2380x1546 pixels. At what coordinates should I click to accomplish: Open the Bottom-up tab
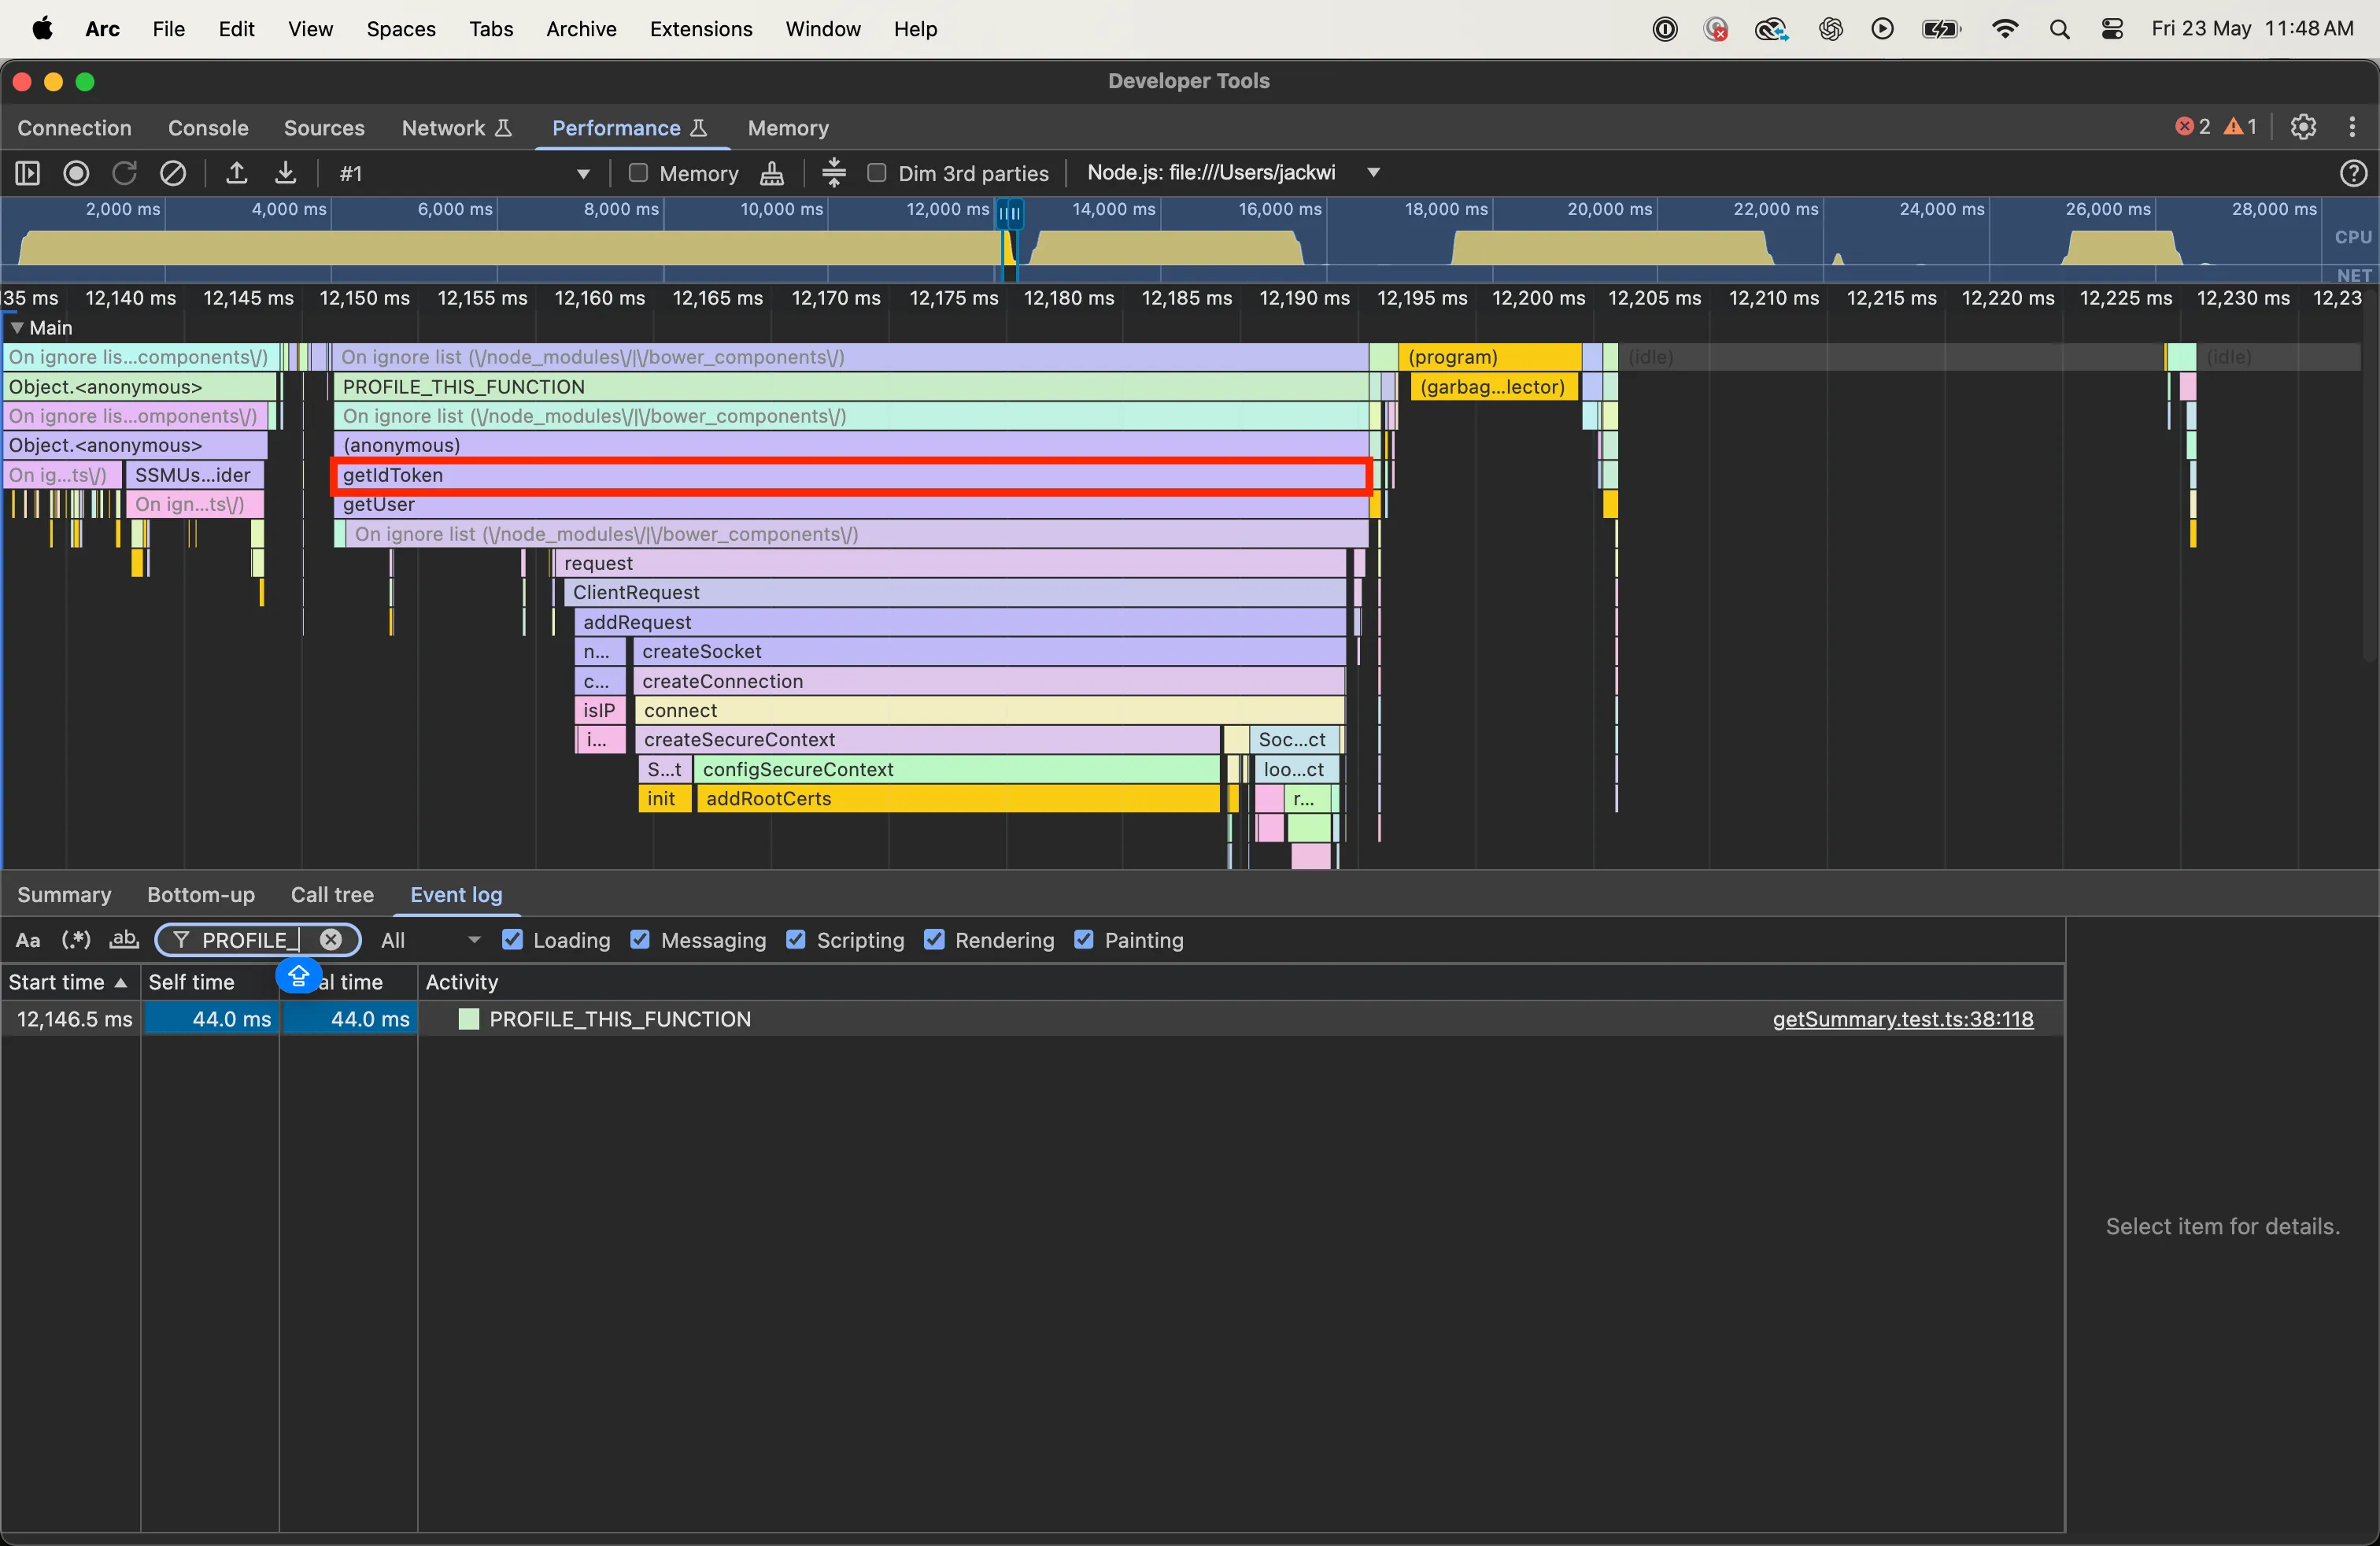pos(201,895)
